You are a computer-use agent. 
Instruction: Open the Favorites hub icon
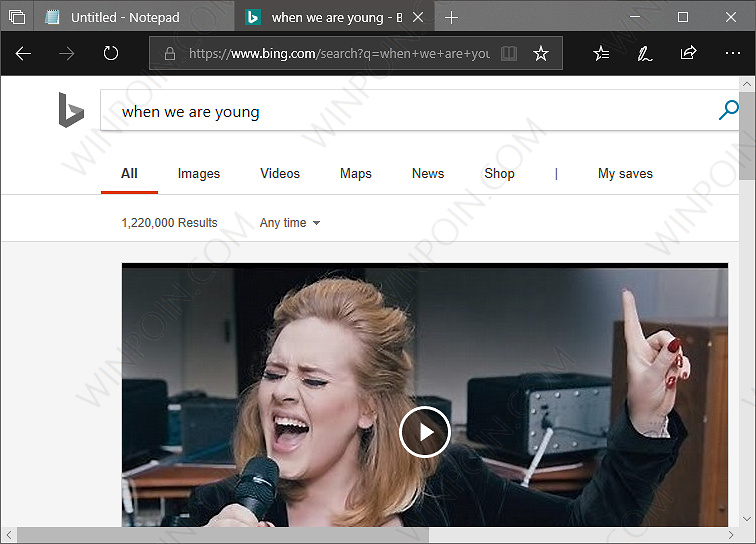601,54
